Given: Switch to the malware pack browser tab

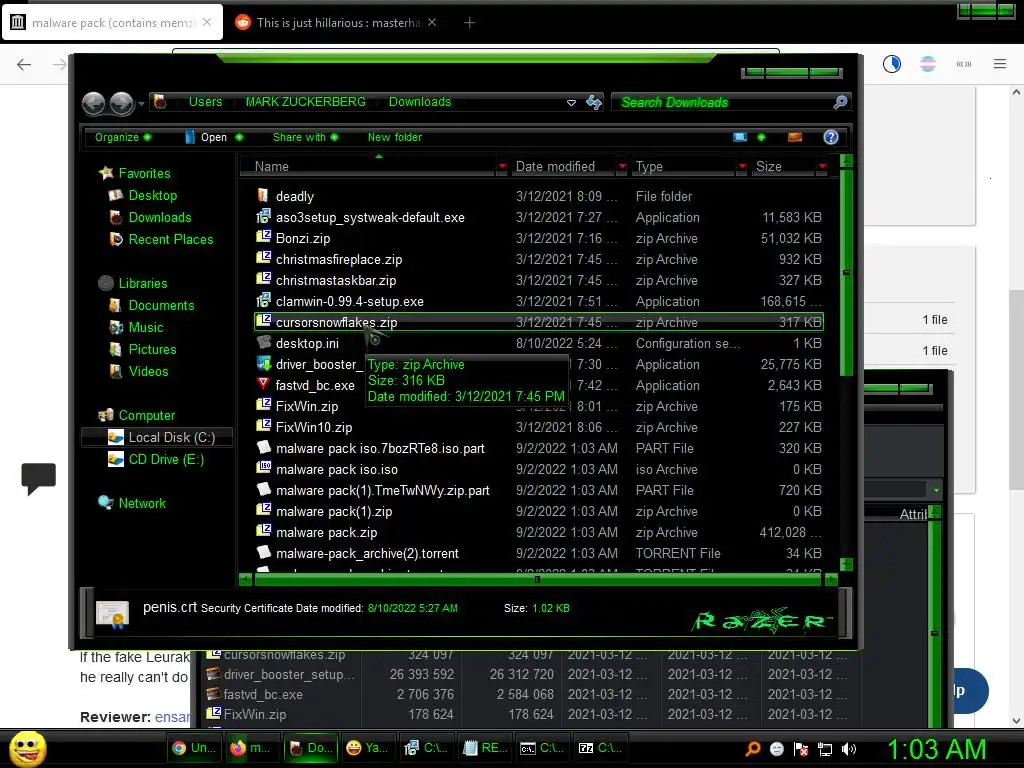Looking at the screenshot, I should pyautogui.click(x=112, y=23).
